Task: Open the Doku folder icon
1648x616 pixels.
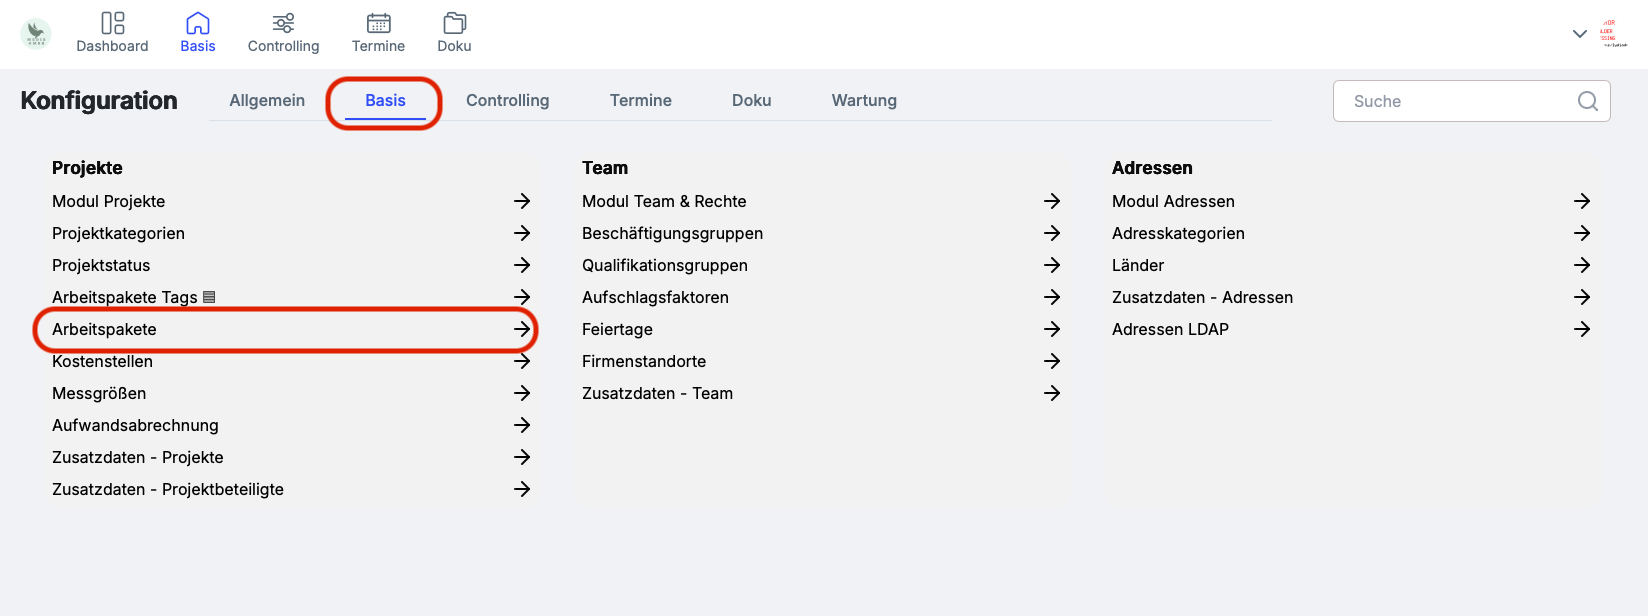Action: tap(454, 23)
